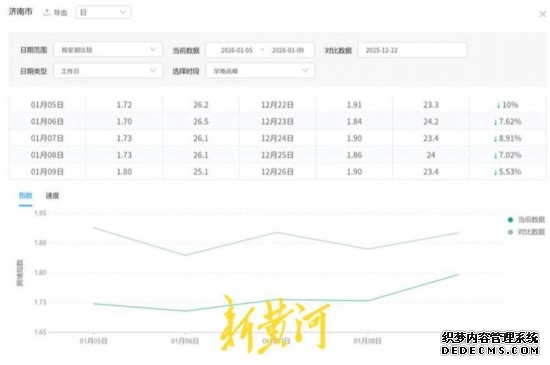Select the 01月09日 table cell
550x365 pixels.
click(47, 172)
